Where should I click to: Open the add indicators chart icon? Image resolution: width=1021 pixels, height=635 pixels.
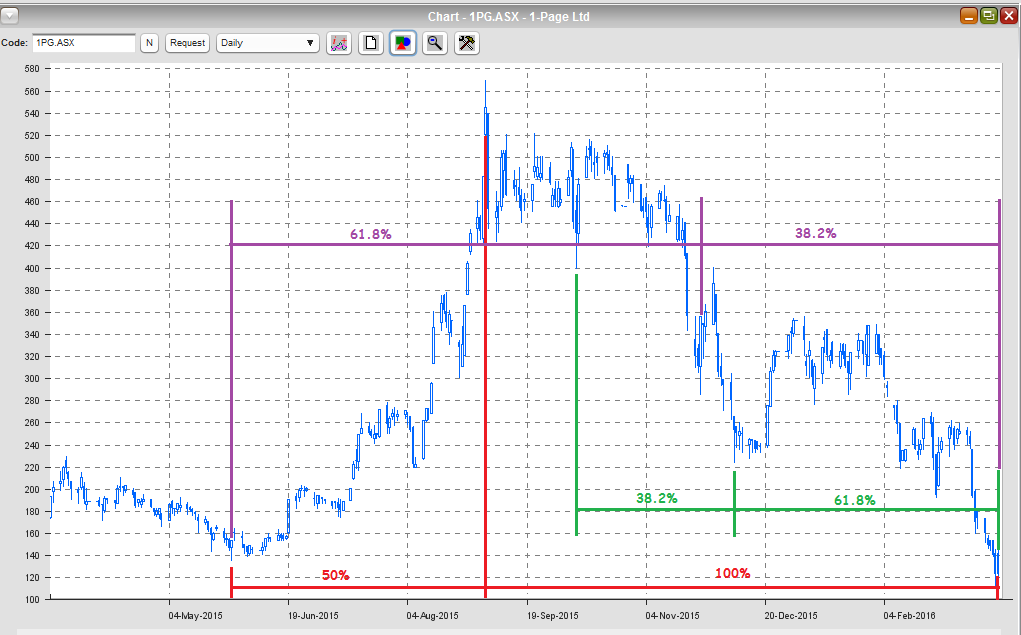click(339, 43)
